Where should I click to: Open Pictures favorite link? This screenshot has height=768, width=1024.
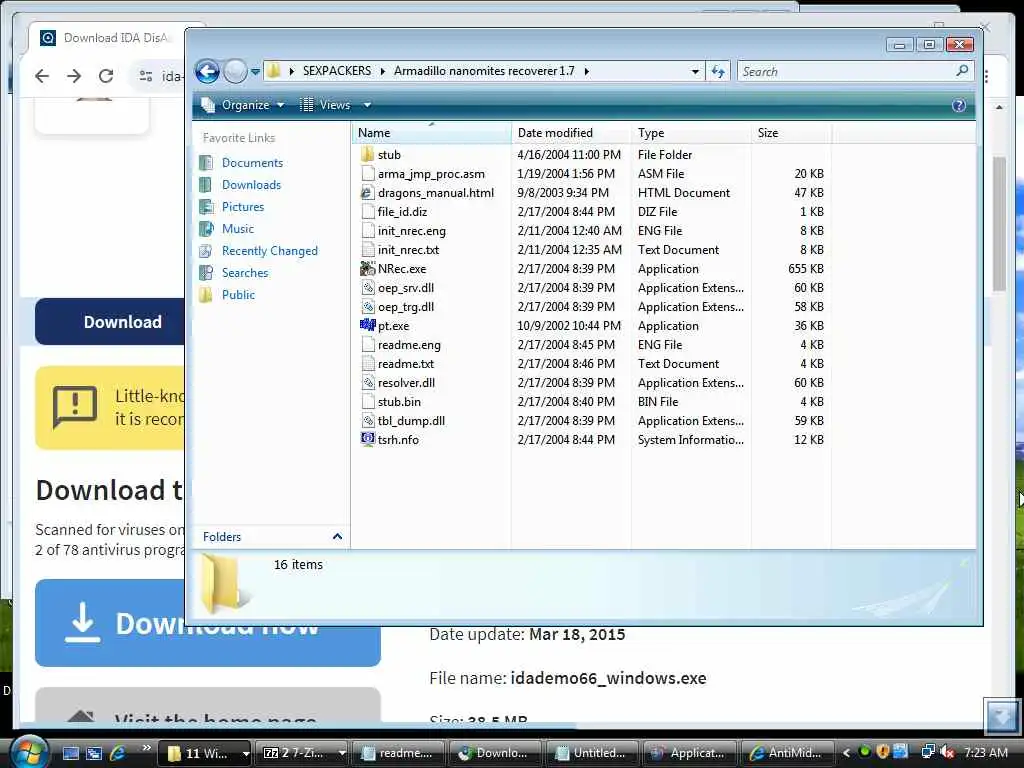pyautogui.click(x=242, y=207)
